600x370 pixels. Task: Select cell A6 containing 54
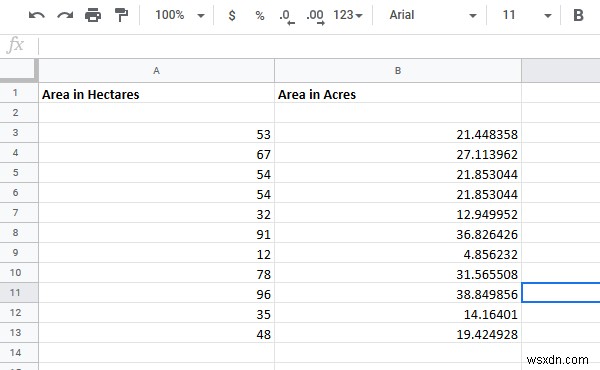click(x=157, y=192)
